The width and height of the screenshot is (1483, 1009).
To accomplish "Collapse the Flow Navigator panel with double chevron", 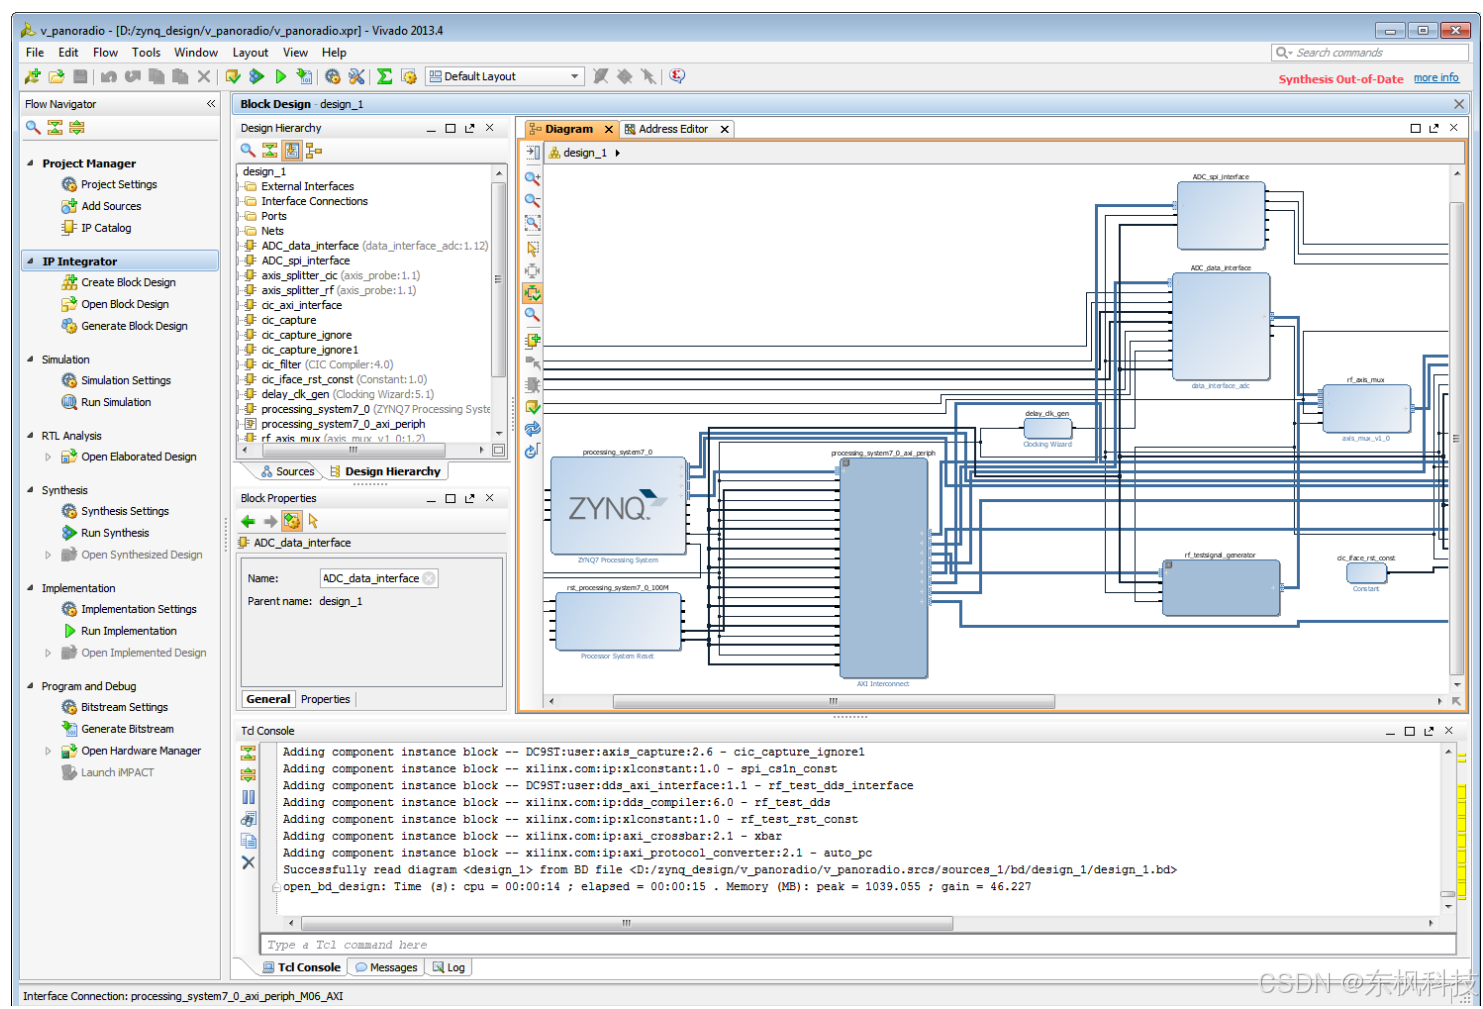I will 211,104.
